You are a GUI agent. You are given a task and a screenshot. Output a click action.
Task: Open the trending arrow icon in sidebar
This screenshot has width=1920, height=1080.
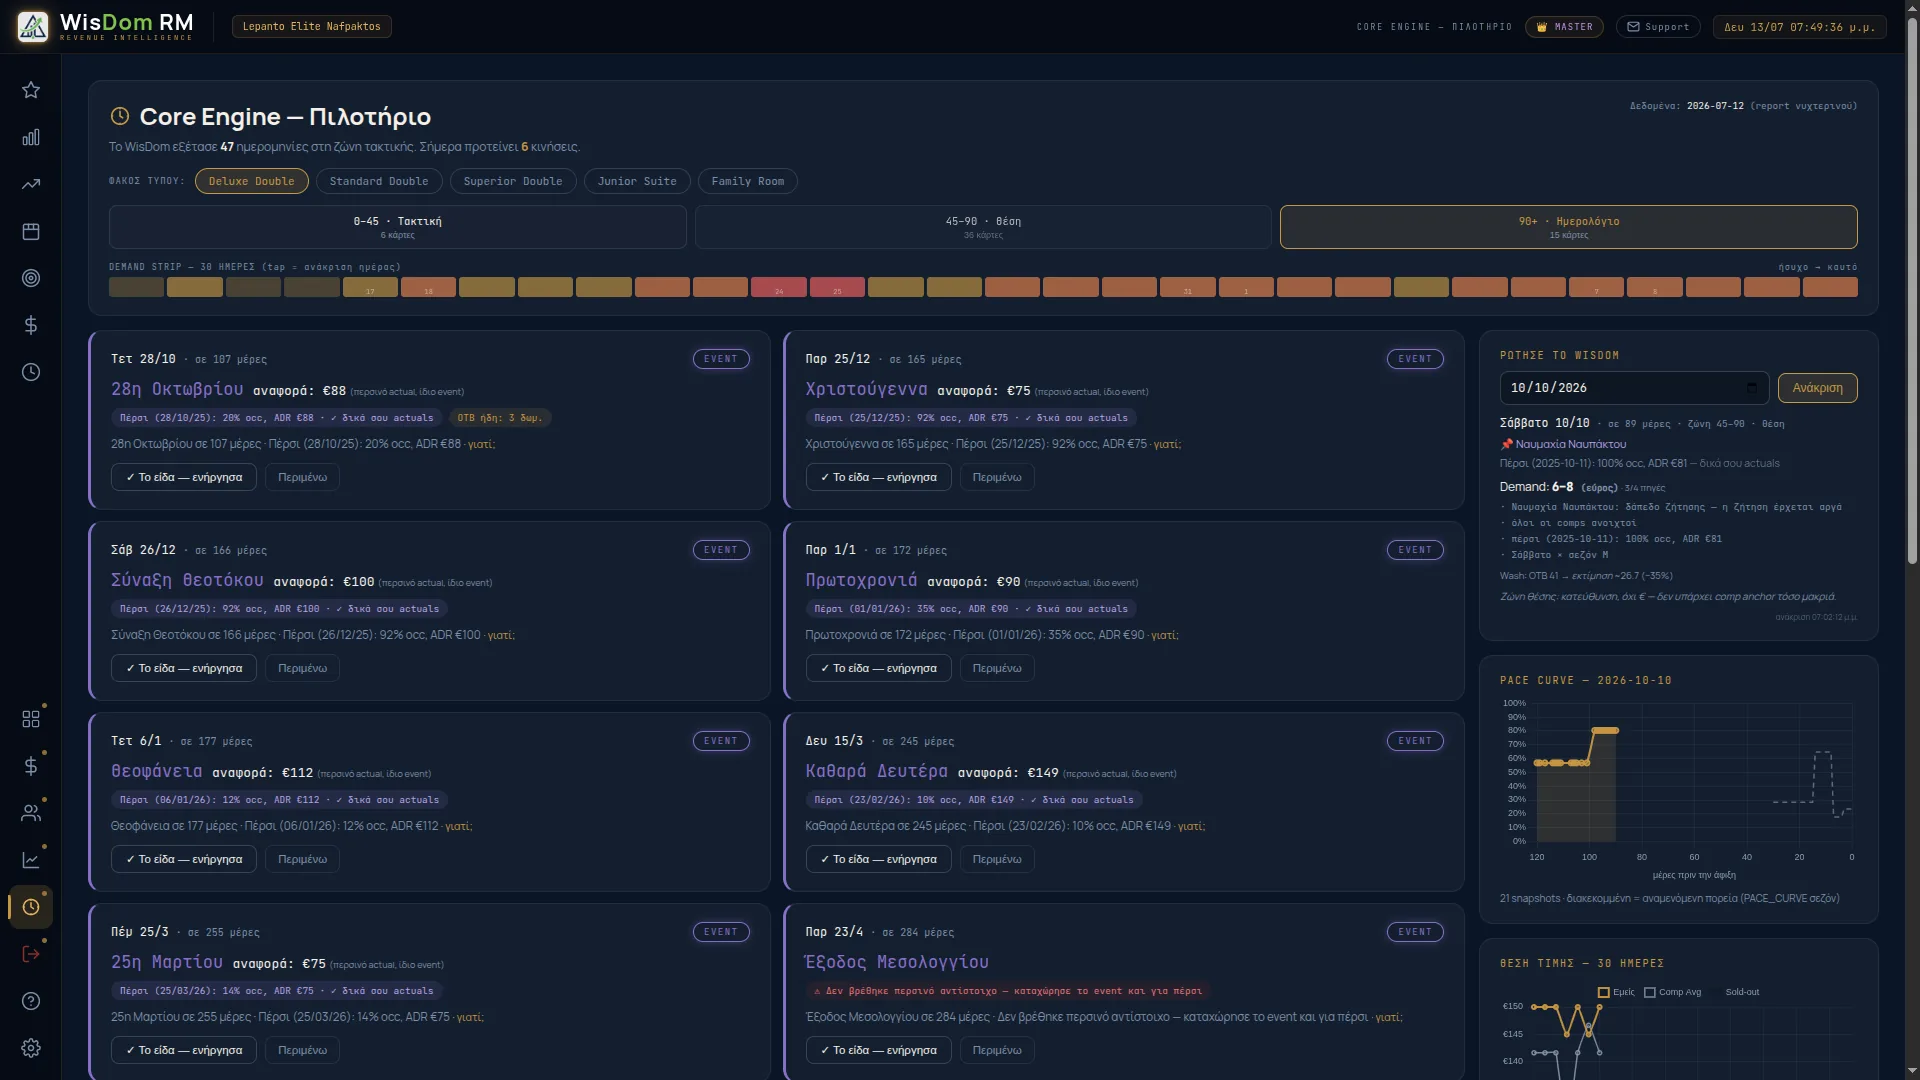(31, 184)
